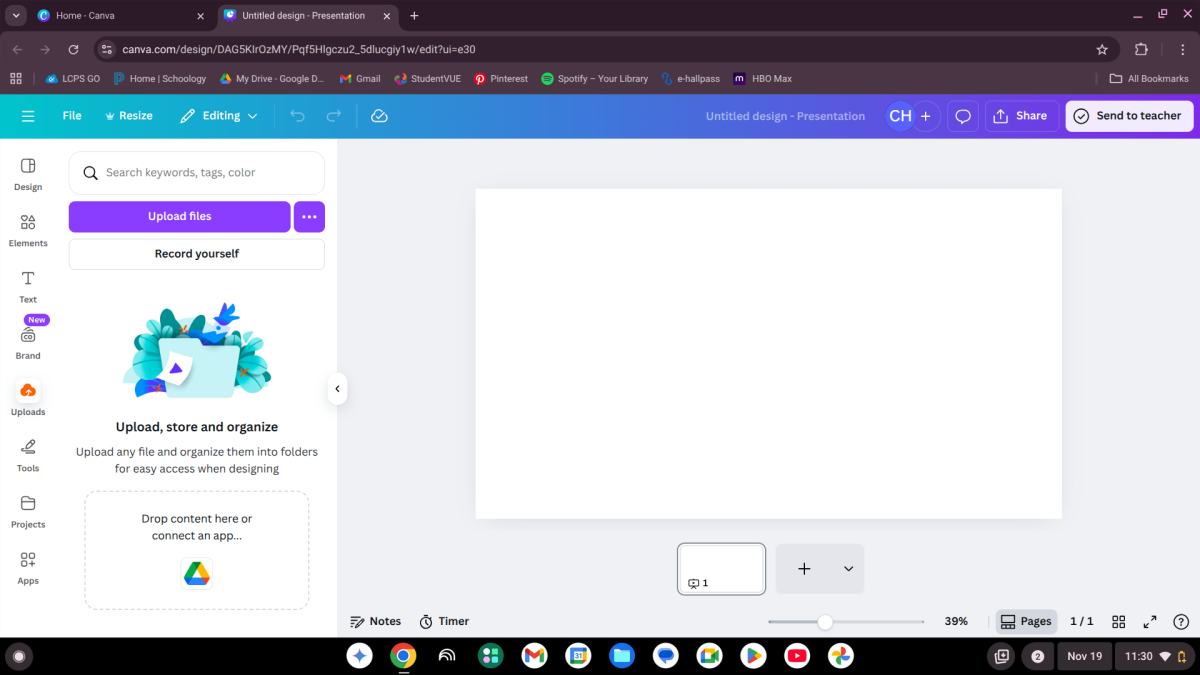
Task: Click the Undo arrow
Action: (x=297, y=116)
